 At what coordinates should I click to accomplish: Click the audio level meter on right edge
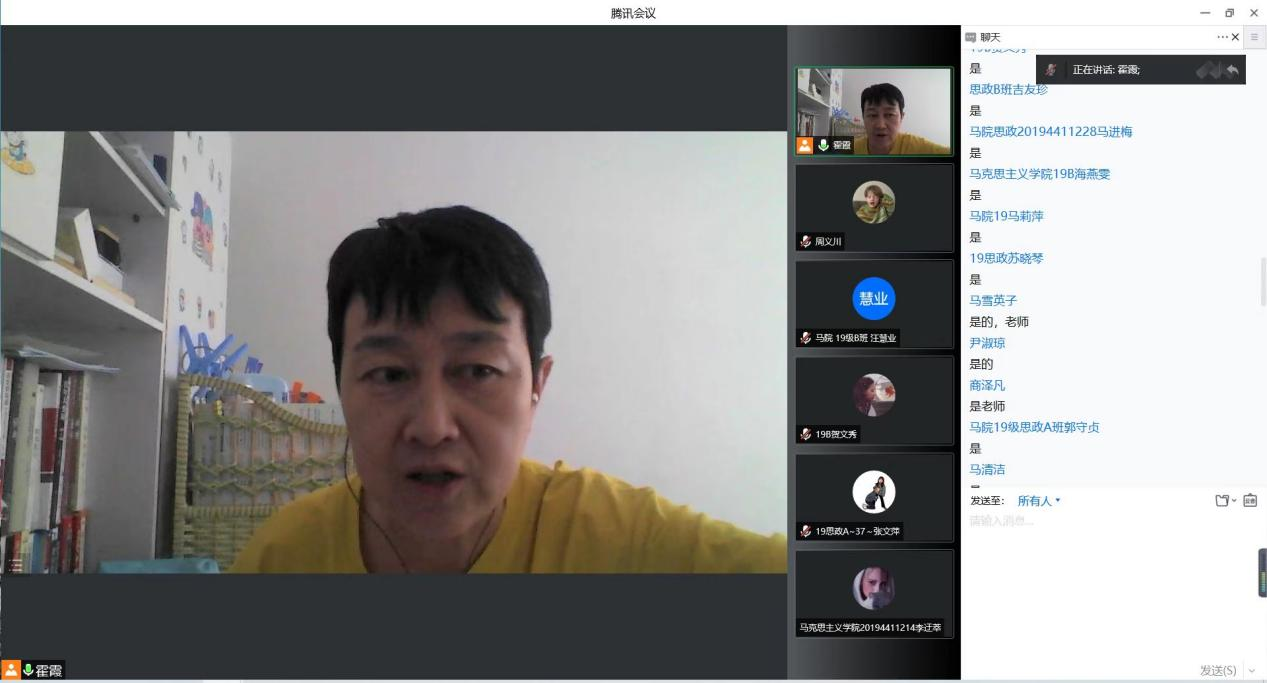(1262, 573)
